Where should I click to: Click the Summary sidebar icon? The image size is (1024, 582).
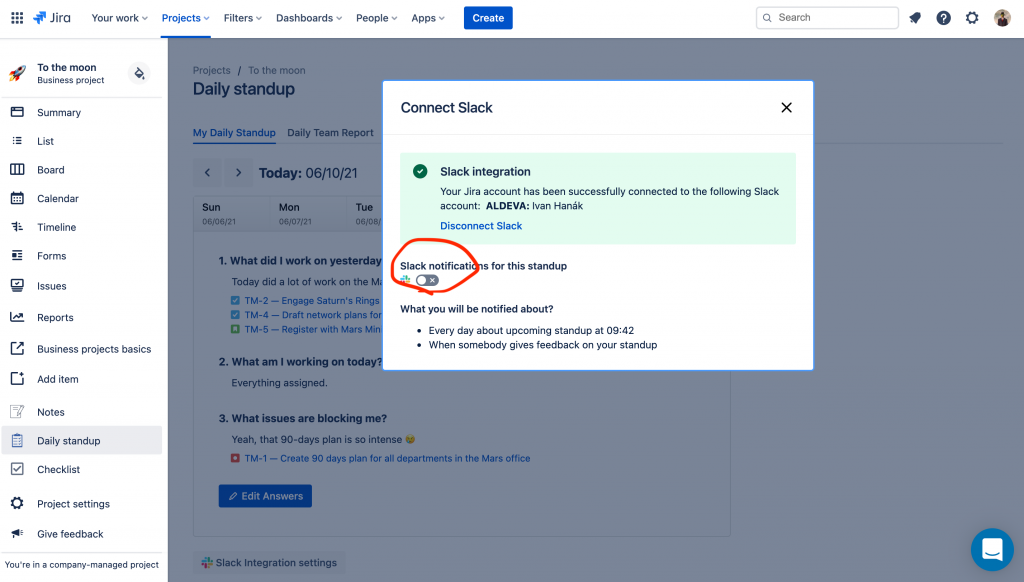click(x=18, y=112)
